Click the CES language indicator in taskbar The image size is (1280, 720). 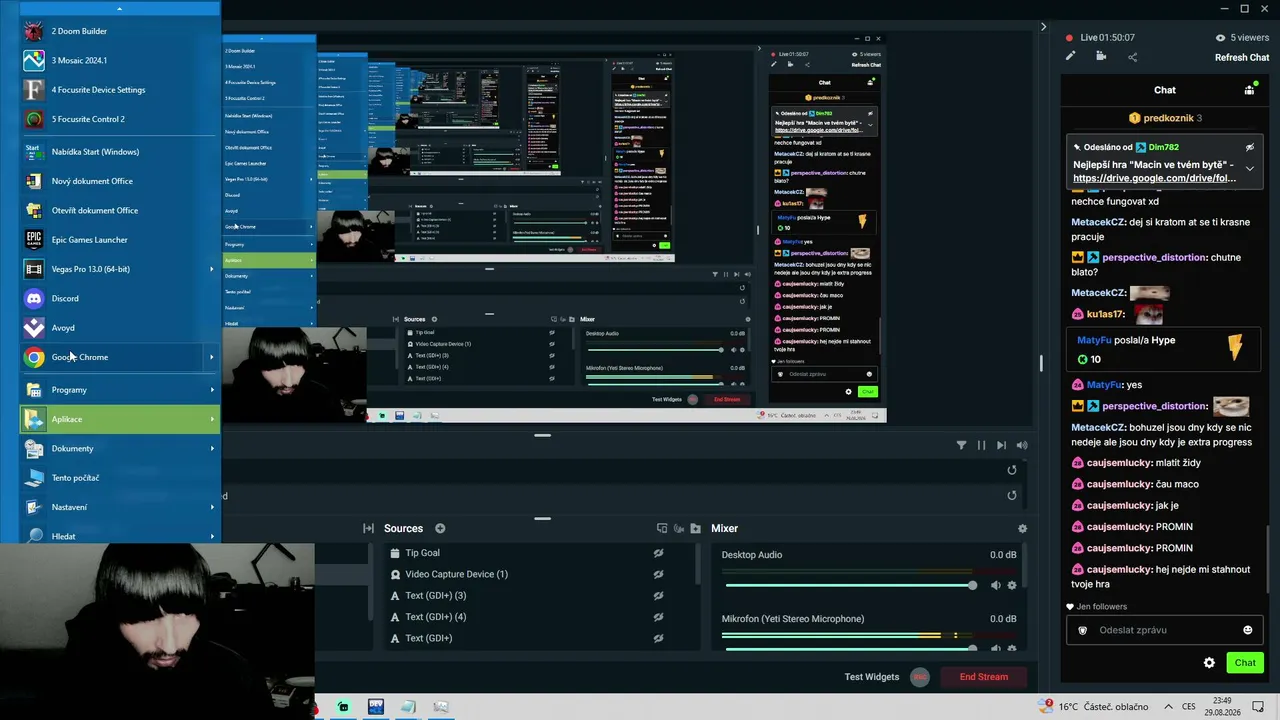point(1189,706)
